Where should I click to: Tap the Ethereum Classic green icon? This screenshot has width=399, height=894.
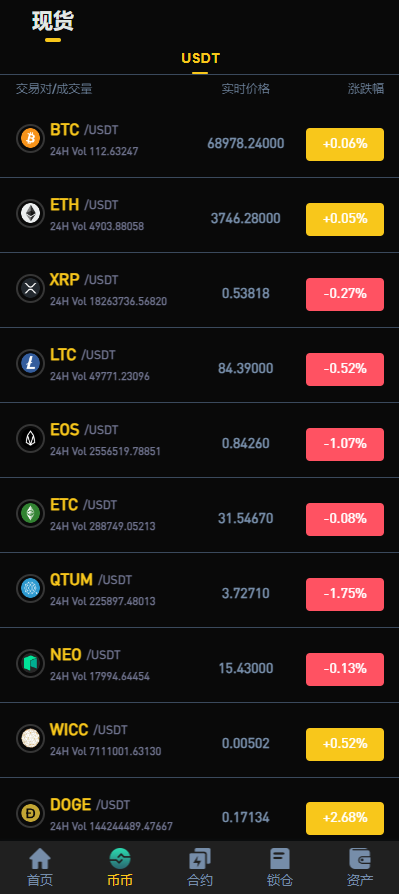(30, 513)
